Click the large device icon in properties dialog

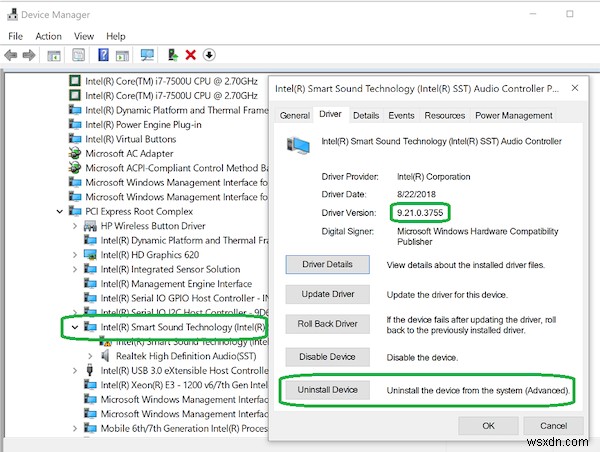(x=298, y=145)
